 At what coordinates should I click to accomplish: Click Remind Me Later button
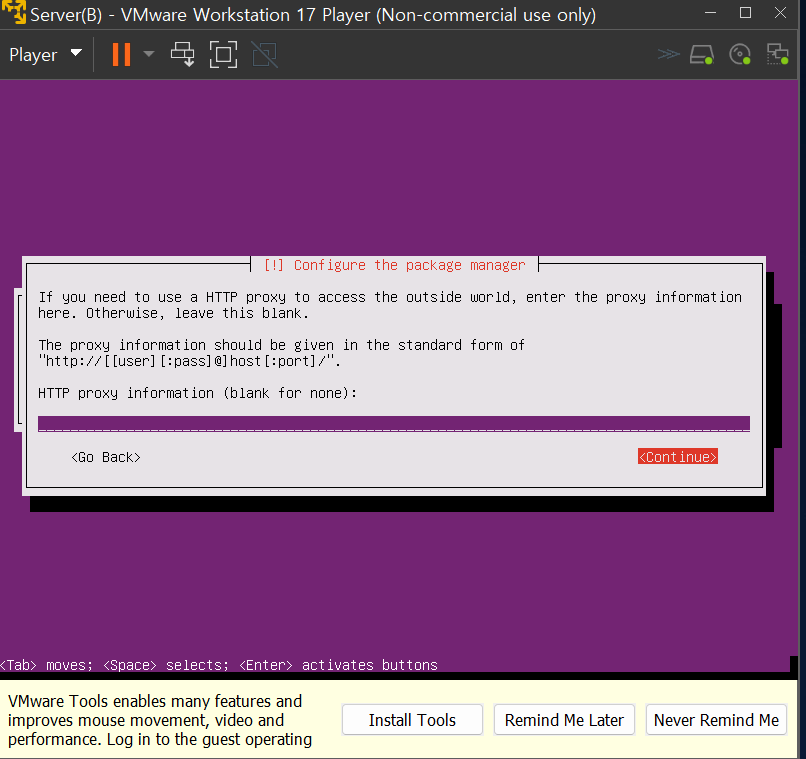coord(564,720)
